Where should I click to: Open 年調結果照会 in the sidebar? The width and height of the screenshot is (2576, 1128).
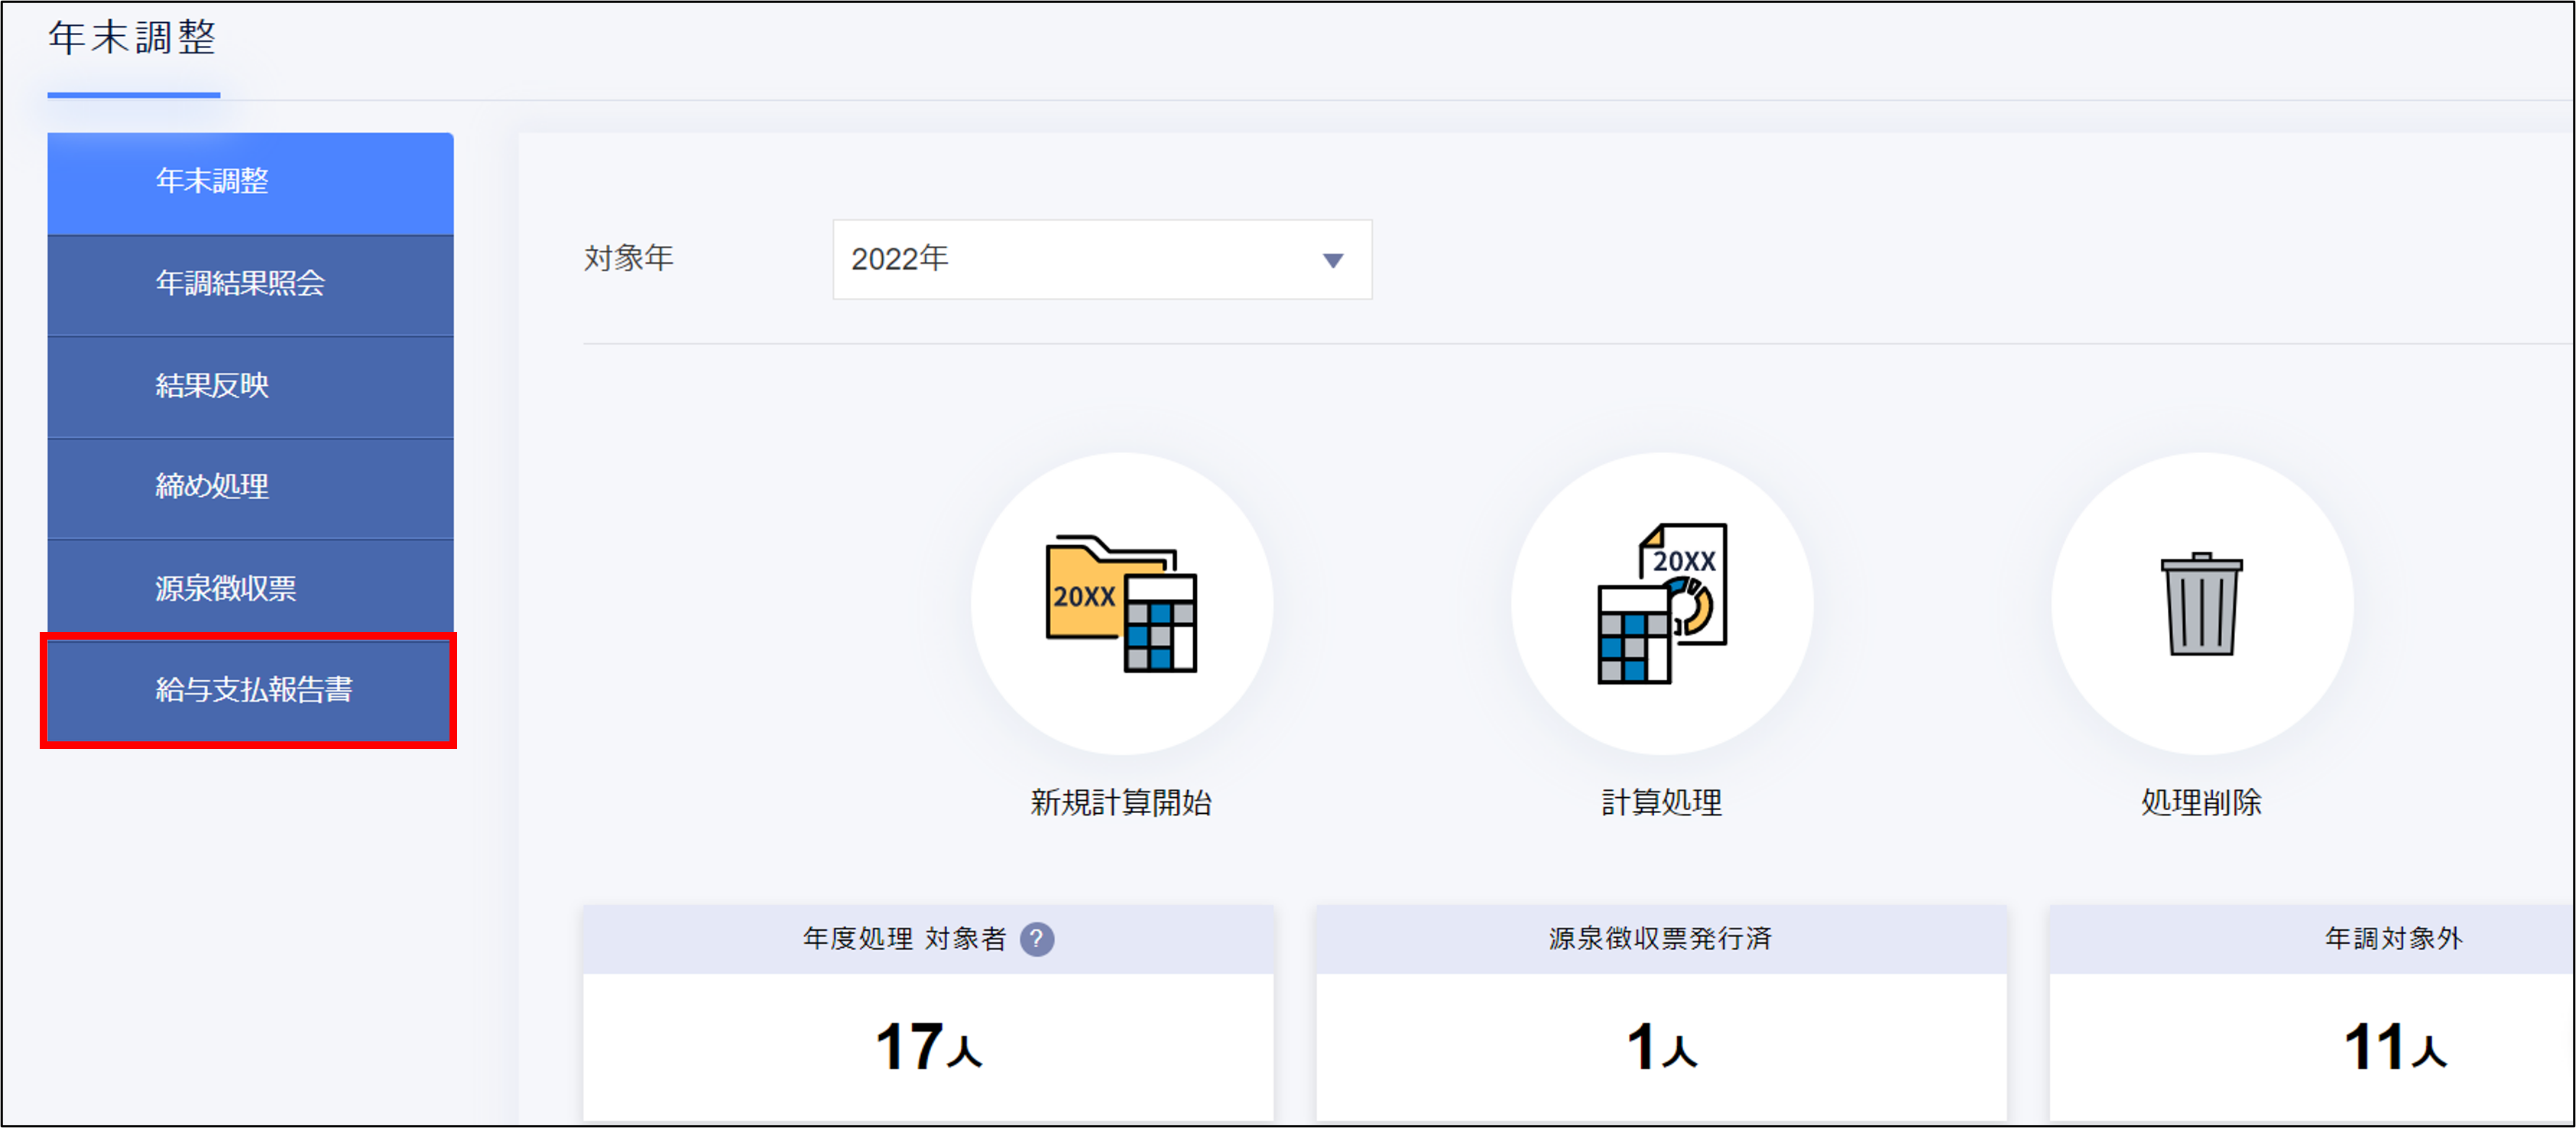pos(250,284)
